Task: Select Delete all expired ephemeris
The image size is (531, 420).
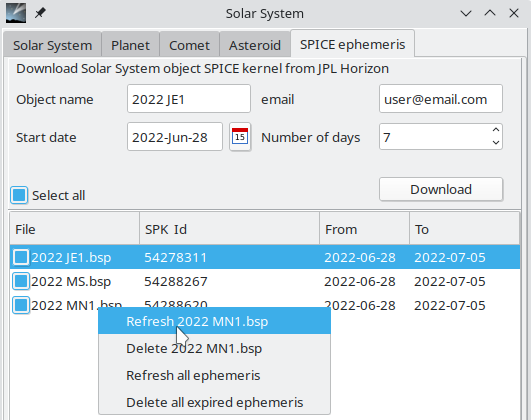Action: 214,402
